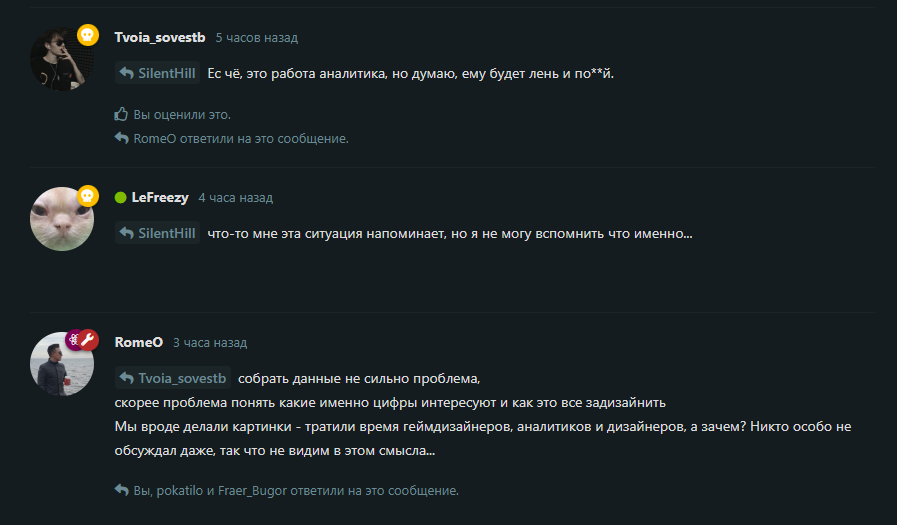Click SilentHill reply tag in Tvoia_sovestb's comment

point(157,73)
